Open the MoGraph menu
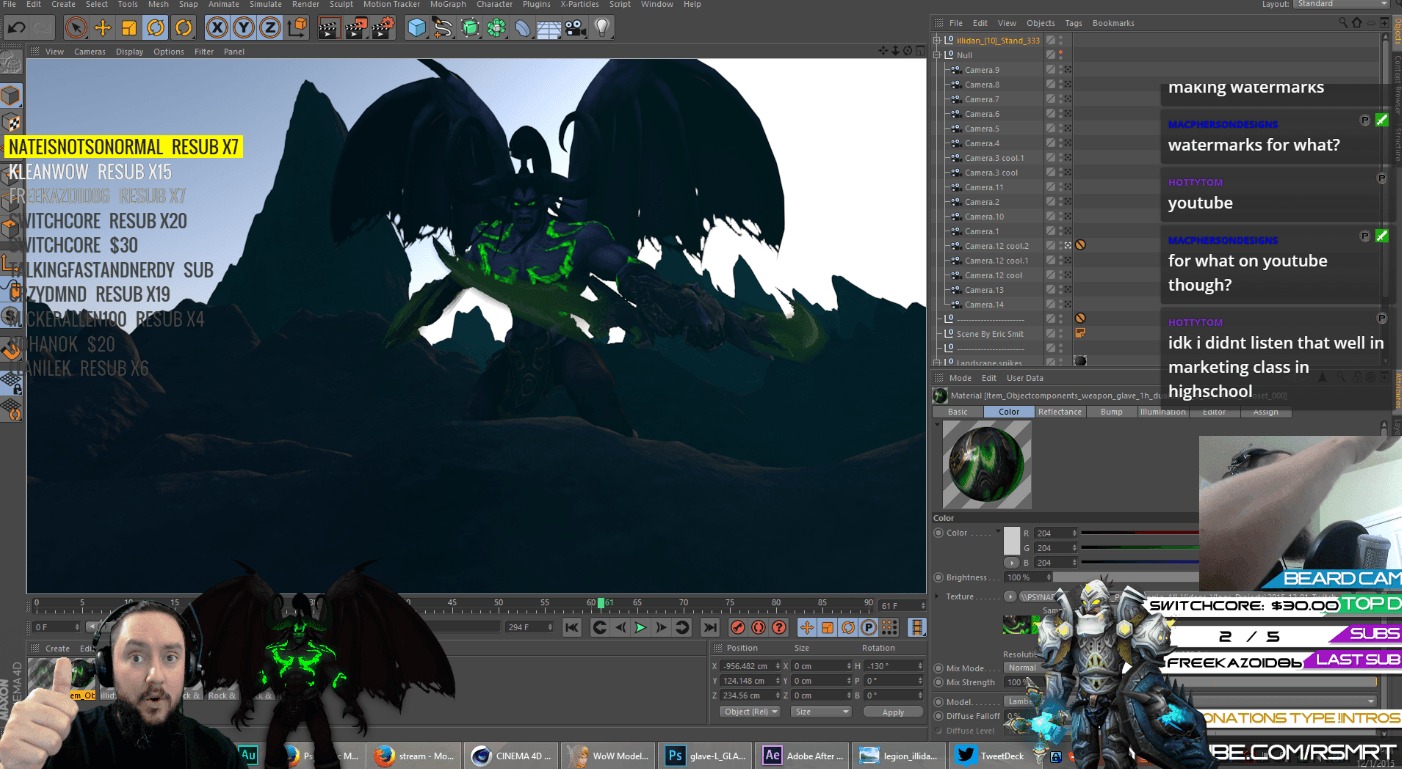Image resolution: width=1402 pixels, height=769 pixels. point(448,4)
